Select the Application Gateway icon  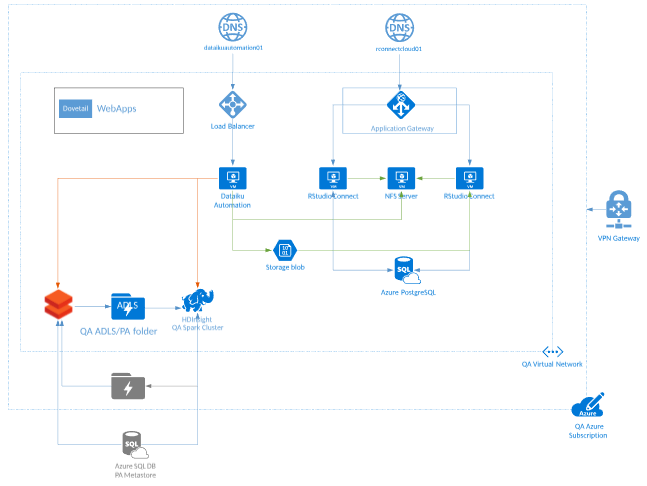coord(400,104)
